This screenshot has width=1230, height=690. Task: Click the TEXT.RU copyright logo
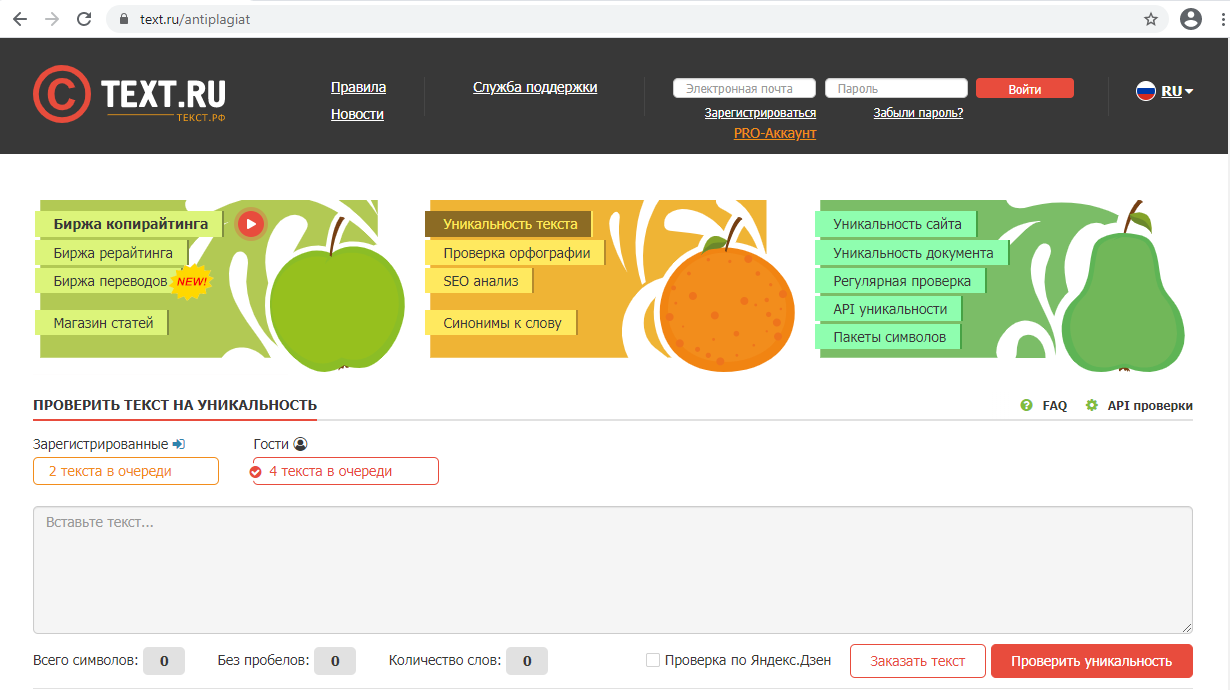61,94
